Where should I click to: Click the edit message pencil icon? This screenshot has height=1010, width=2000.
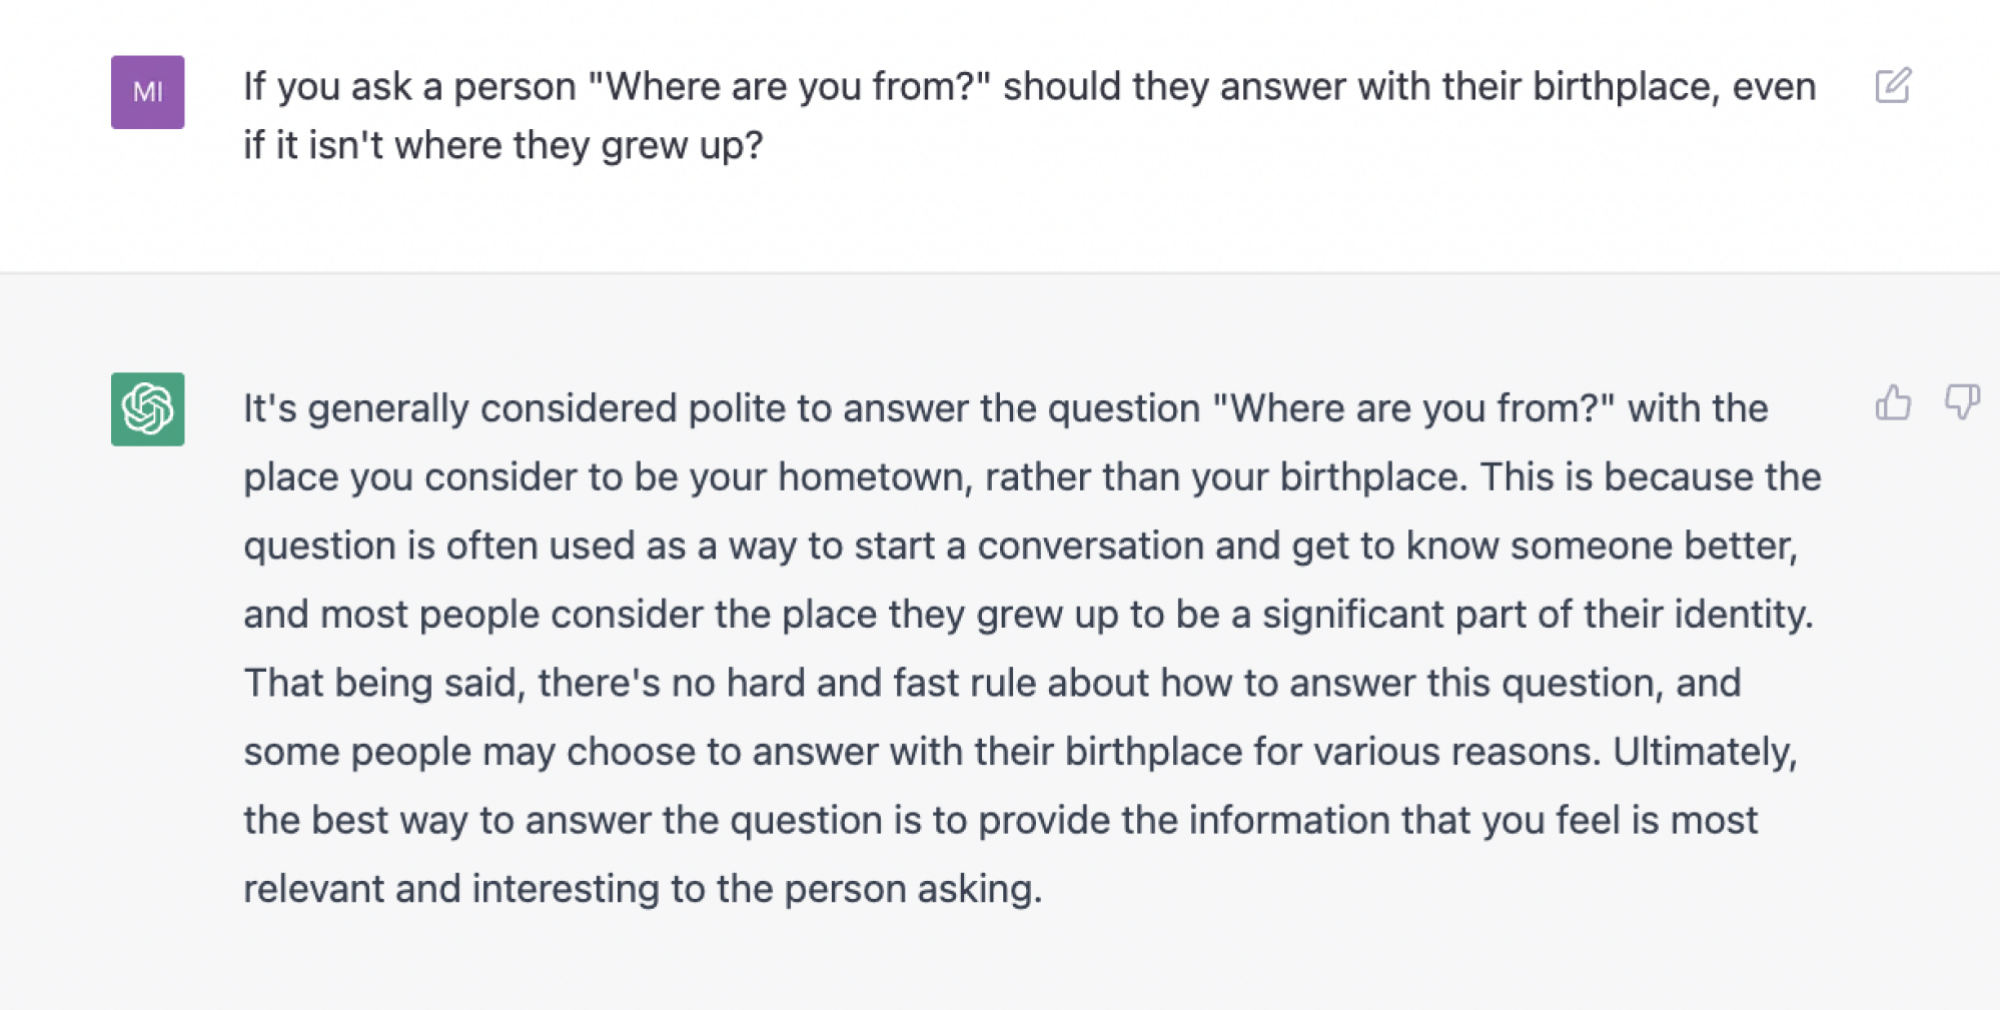tap(1892, 86)
